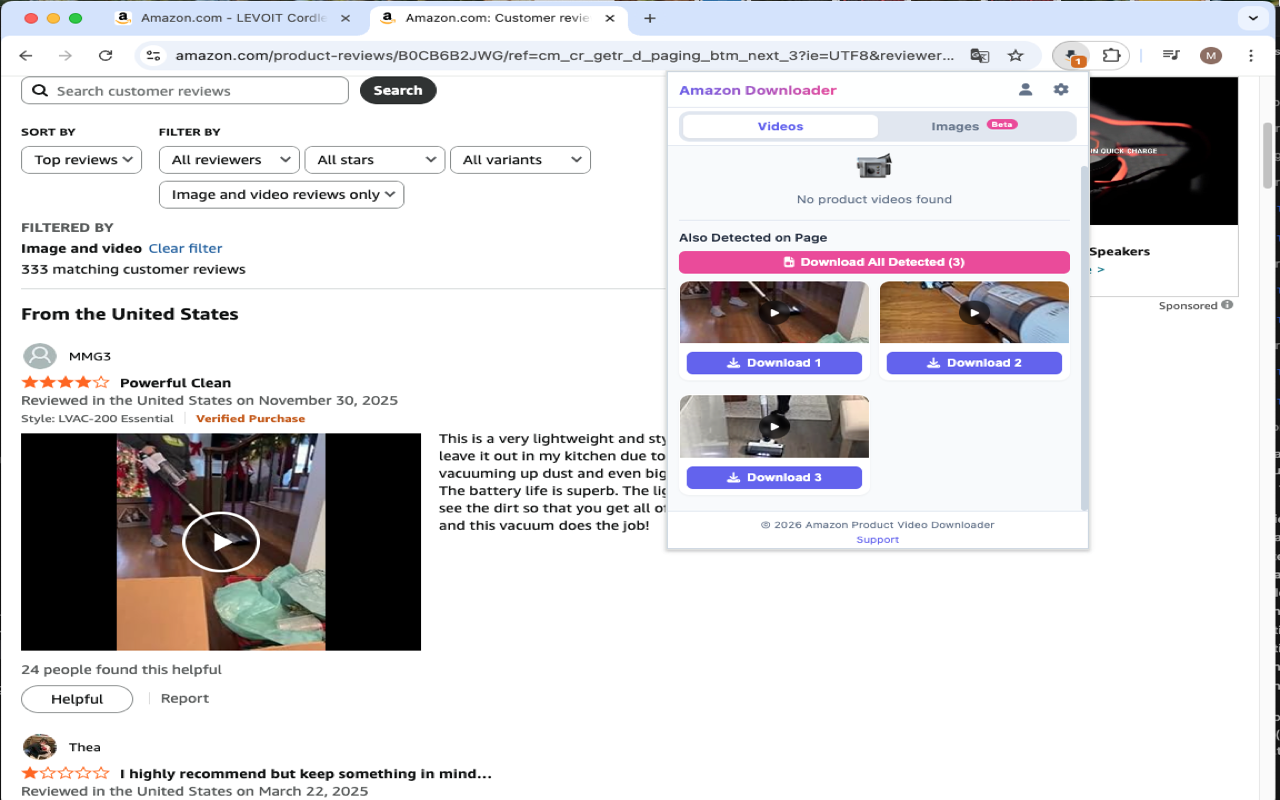The width and height of the screenshot is (1280, 800).
Task: Click the Thea reviewer name
Action: pos(85,747)
